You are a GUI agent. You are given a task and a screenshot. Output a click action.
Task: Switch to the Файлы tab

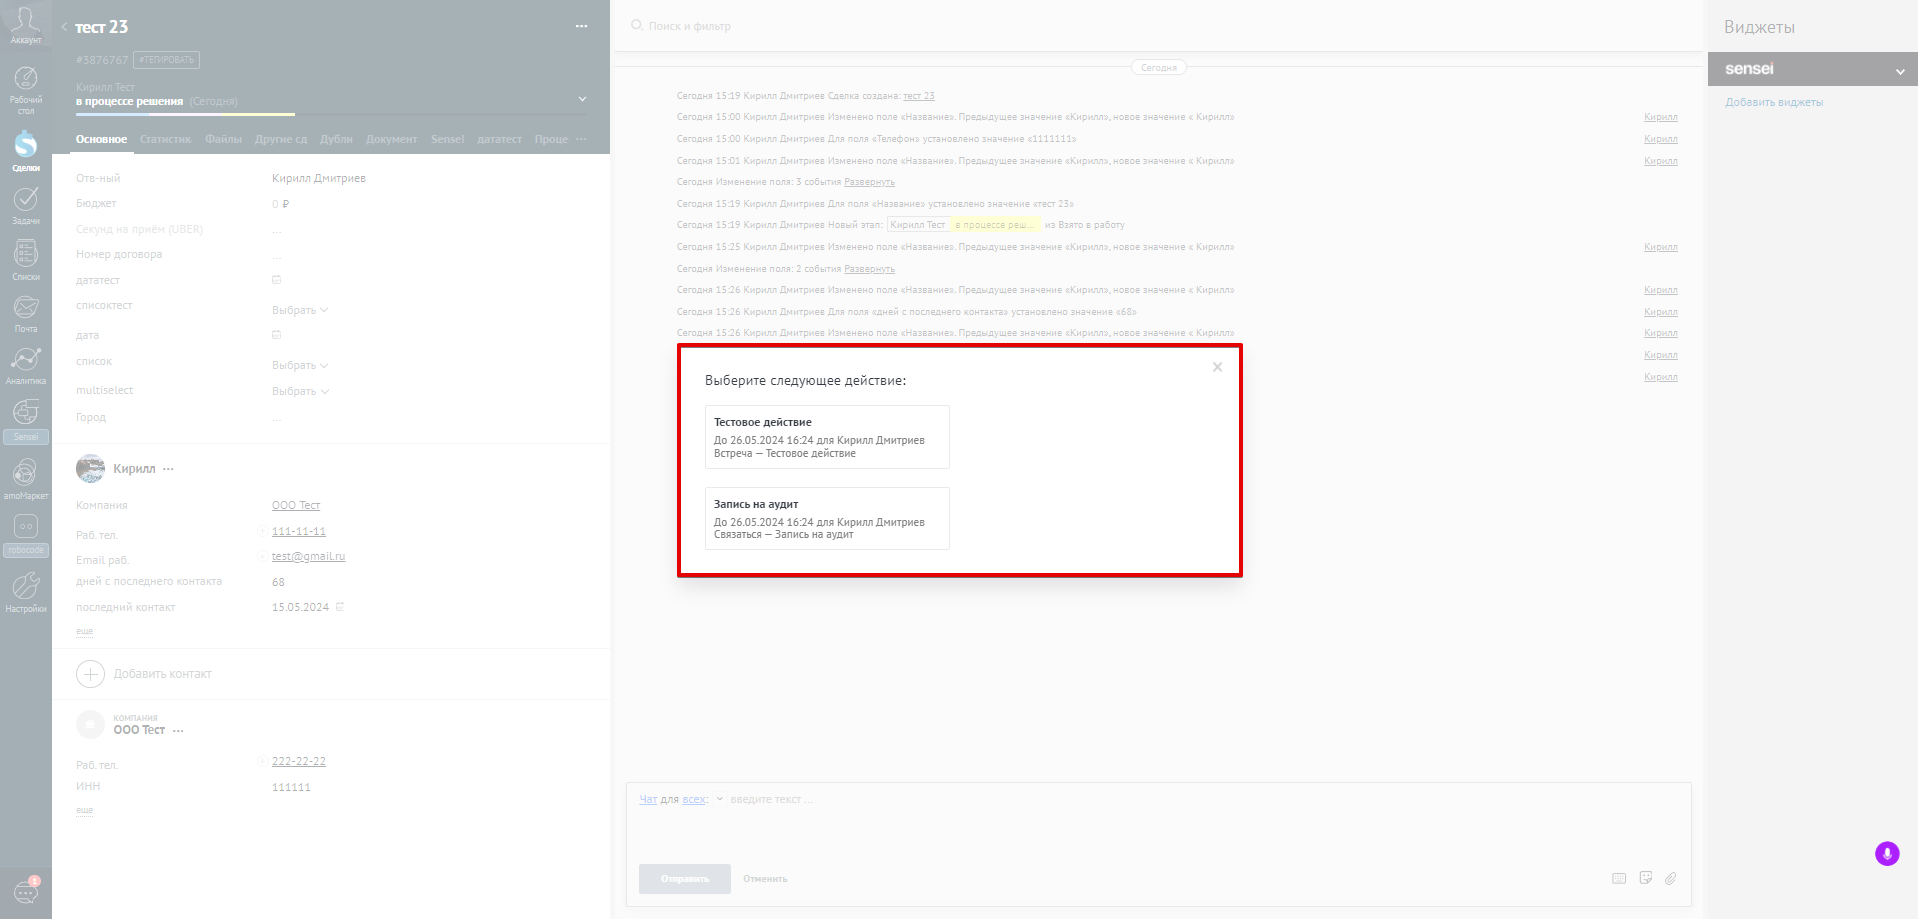click(223, 139)
